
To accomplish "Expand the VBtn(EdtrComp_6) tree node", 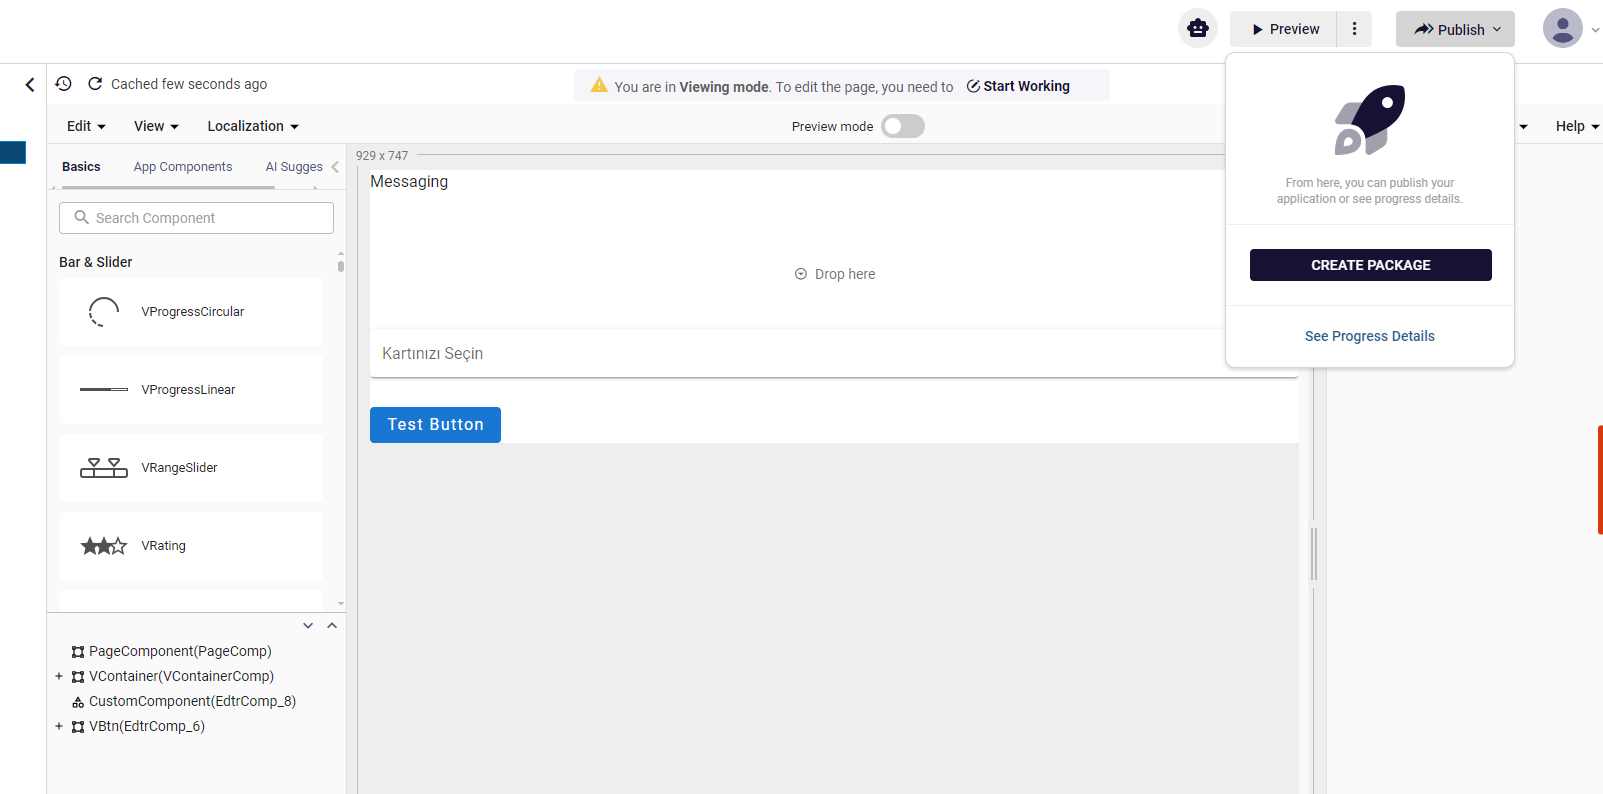I will 59,727.
